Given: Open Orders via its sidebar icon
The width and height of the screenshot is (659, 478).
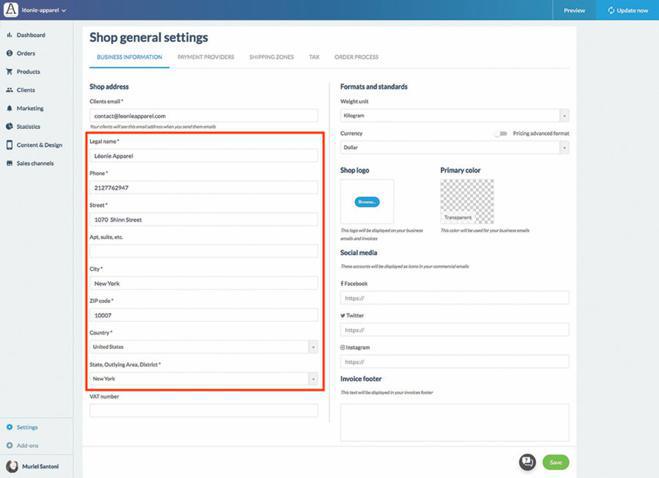Looking at the screenshot, I should 9,53.
